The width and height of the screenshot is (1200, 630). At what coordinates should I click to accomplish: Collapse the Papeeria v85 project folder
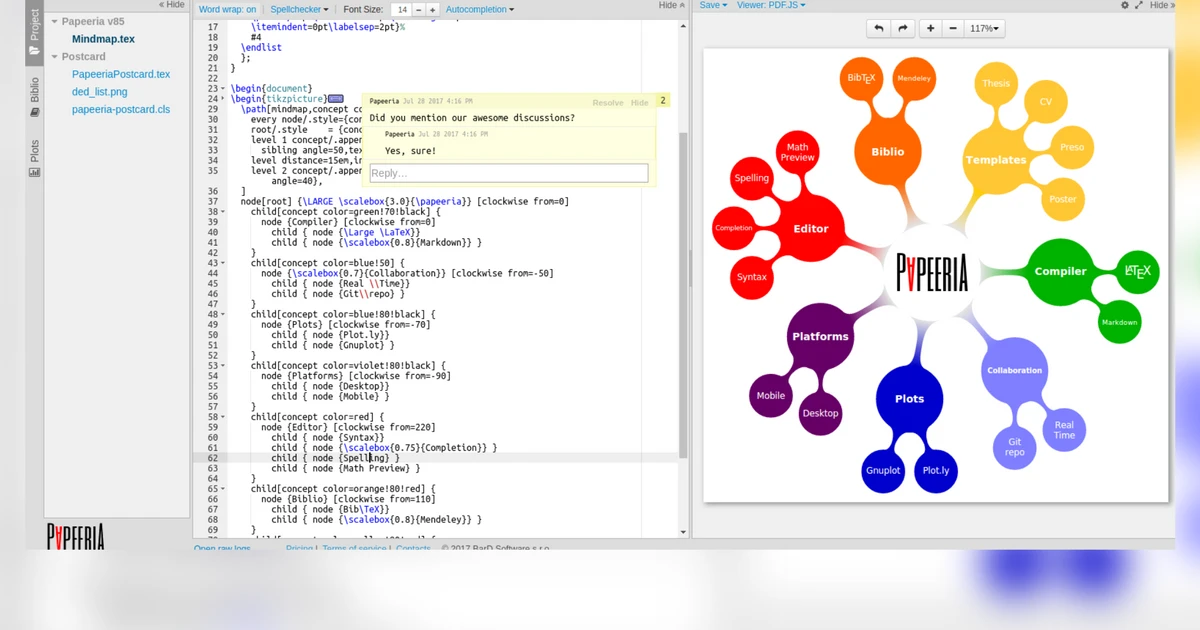tap(55, 22)
